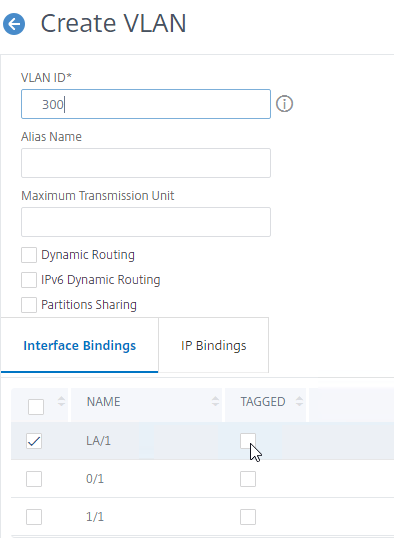
Task: Mark LA/1 as tagged
Action: [248, 441]
